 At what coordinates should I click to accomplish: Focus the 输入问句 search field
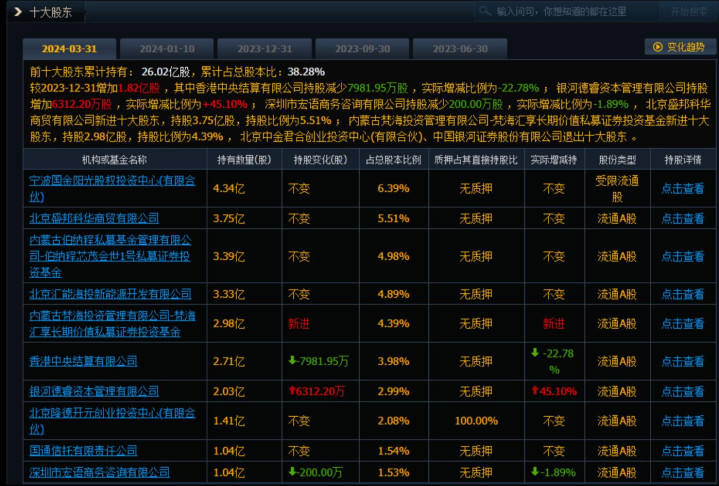(x=566, y=11)
